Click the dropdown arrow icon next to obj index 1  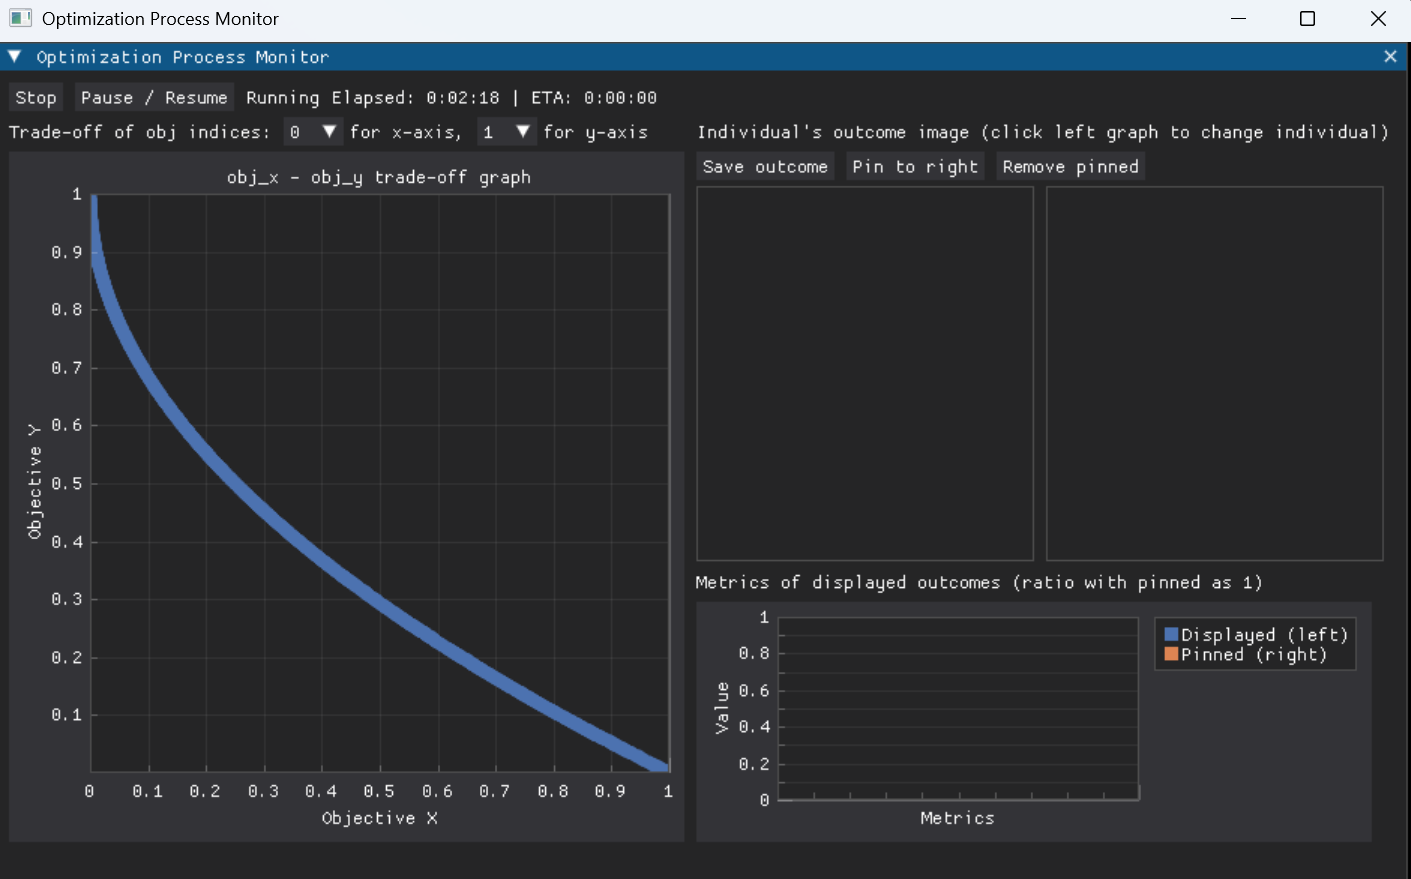523,131
